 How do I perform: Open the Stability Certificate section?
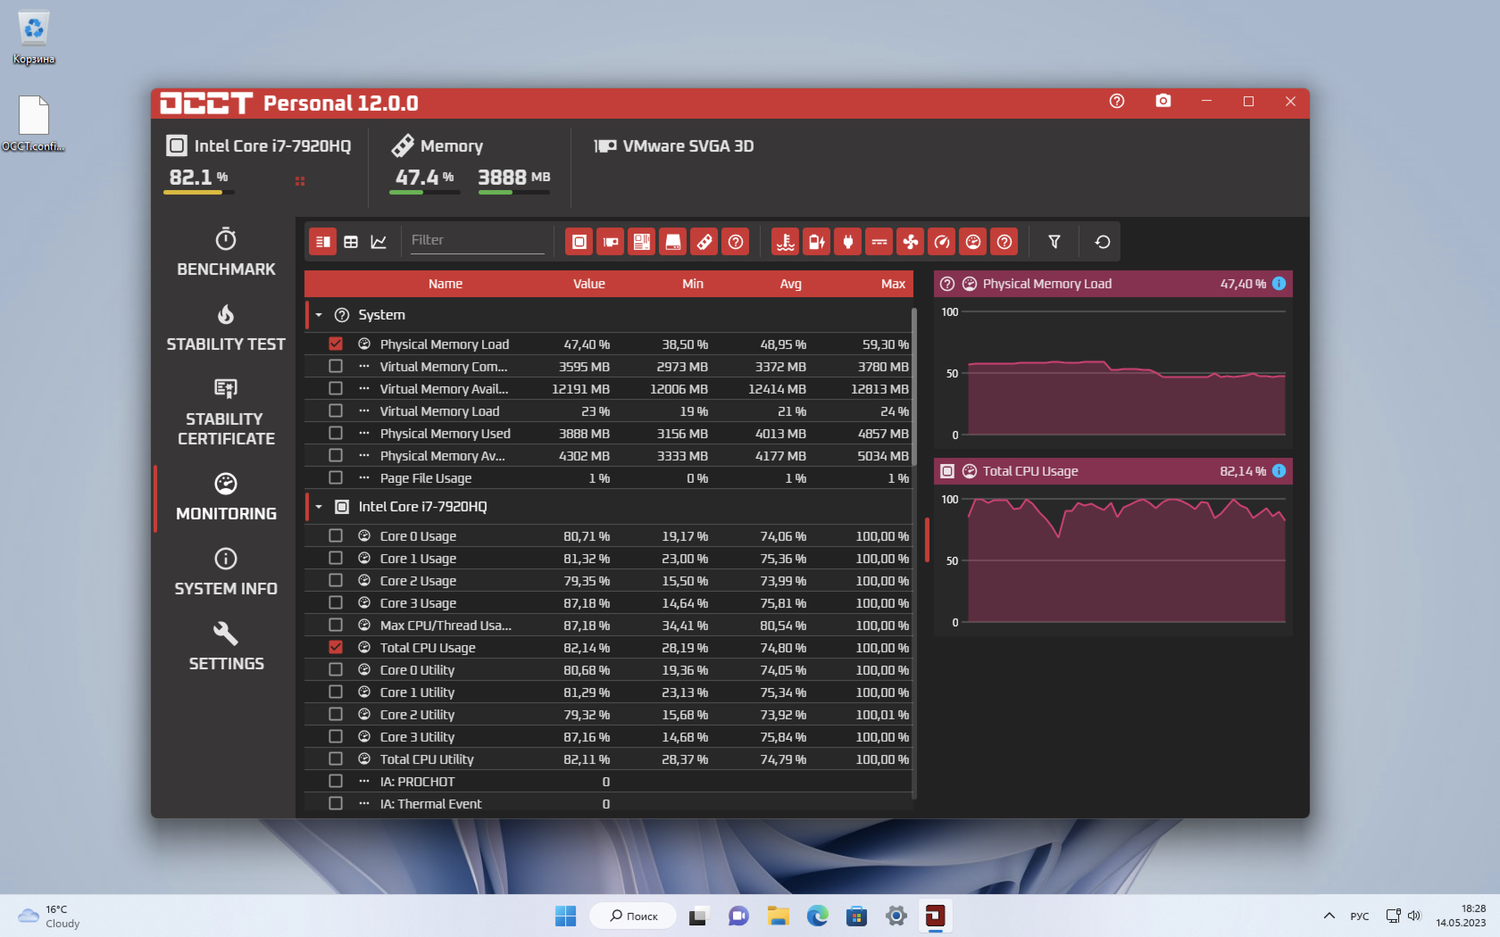pyautogui.click(x=226, y=412)
